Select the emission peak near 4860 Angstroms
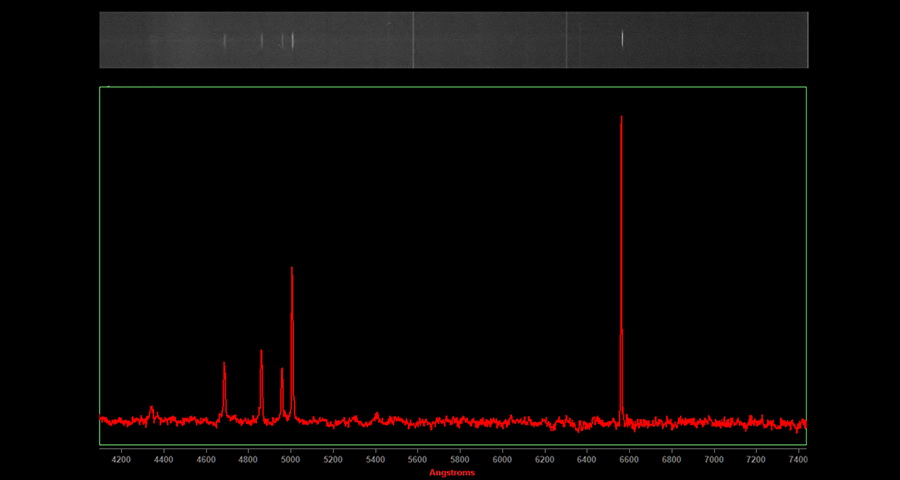 (x=261, y=353)
